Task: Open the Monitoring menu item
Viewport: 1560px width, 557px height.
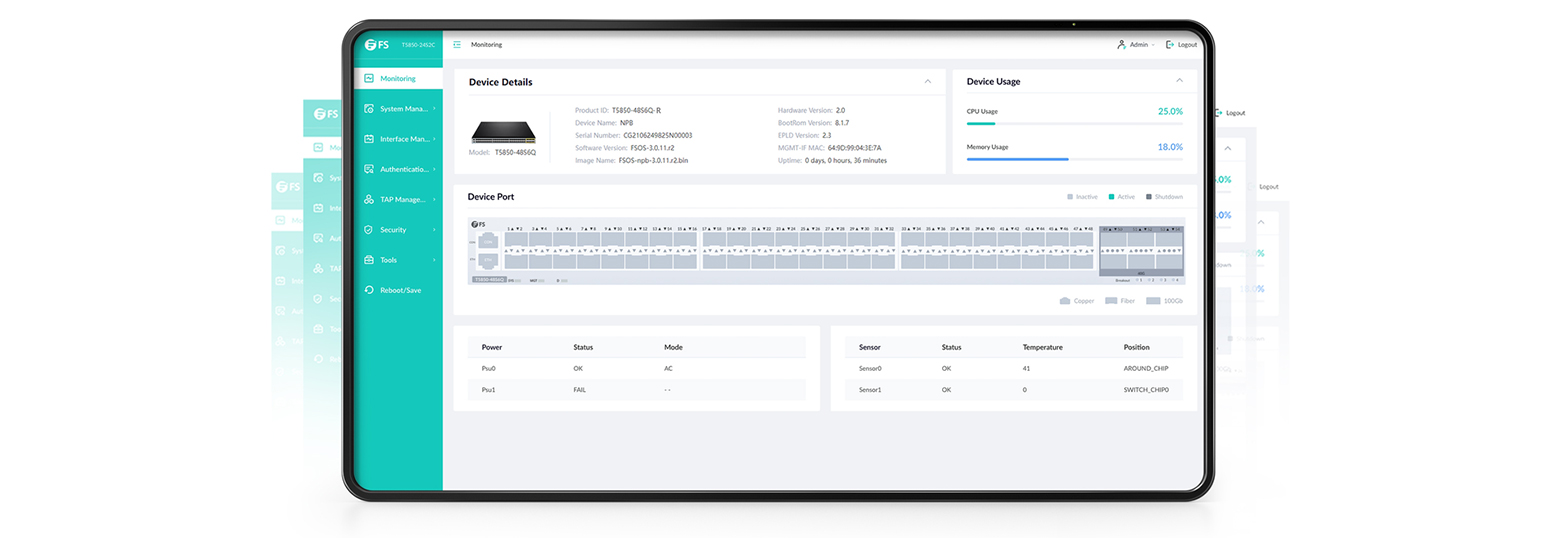Action: coord(398,78)
